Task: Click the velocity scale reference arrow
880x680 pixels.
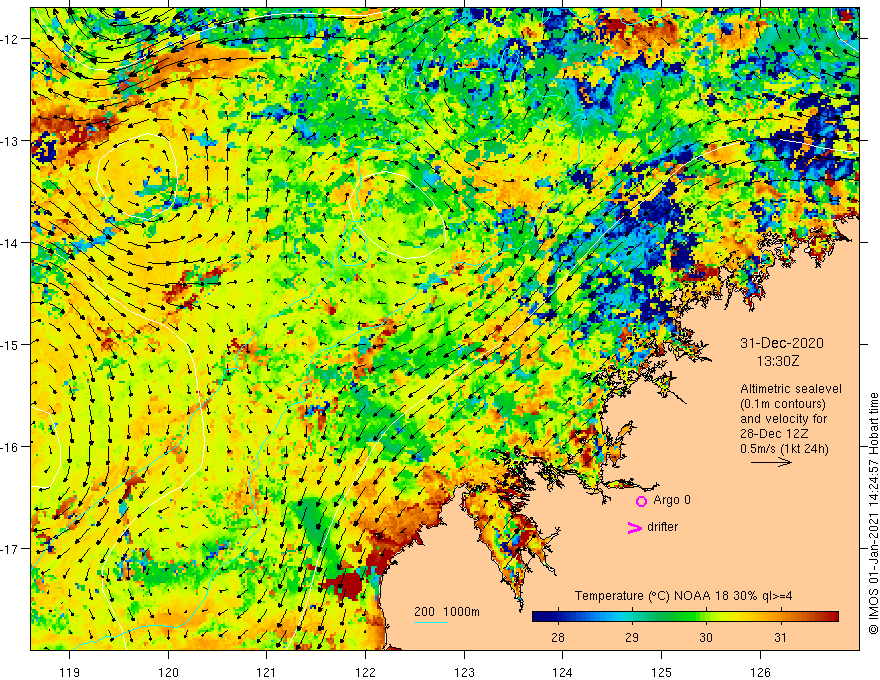Action: [x=771, y=462]
